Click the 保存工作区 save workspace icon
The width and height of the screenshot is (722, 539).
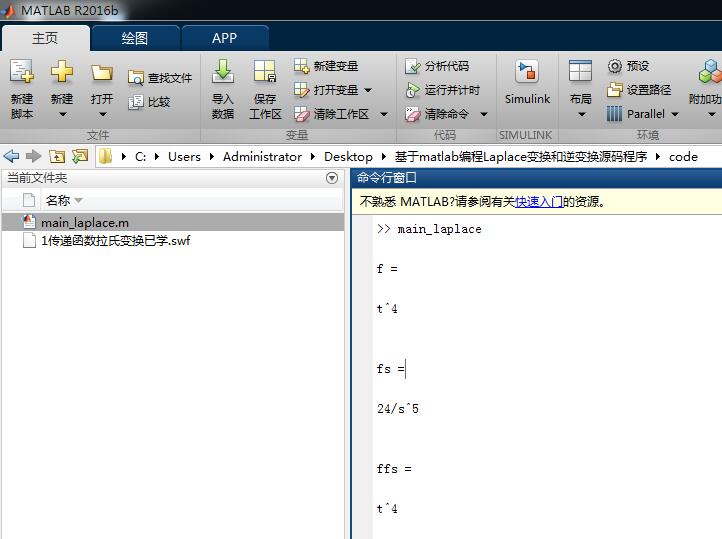tap(265, 71)
